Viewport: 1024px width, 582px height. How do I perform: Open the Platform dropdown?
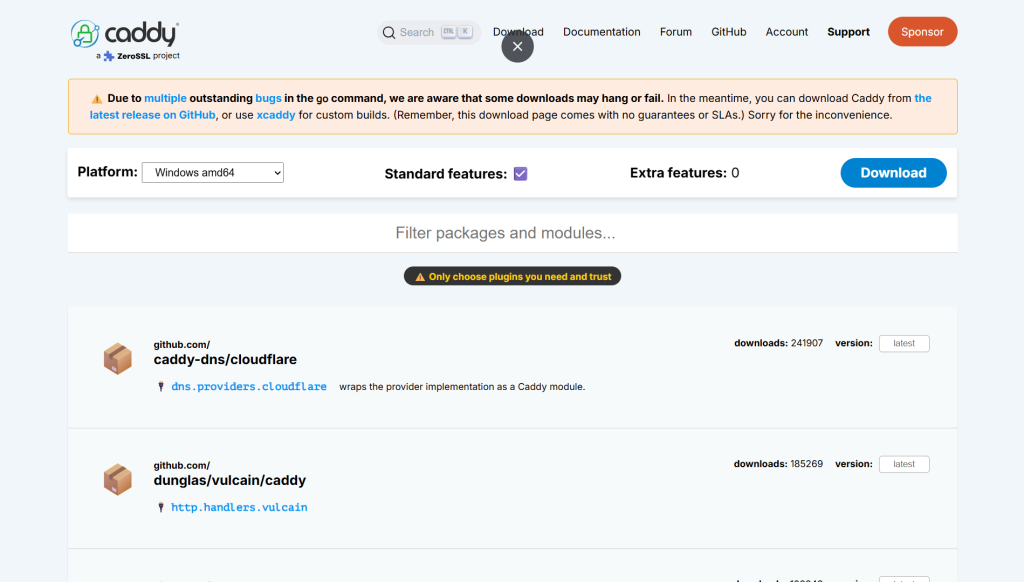tap(213, 172)
